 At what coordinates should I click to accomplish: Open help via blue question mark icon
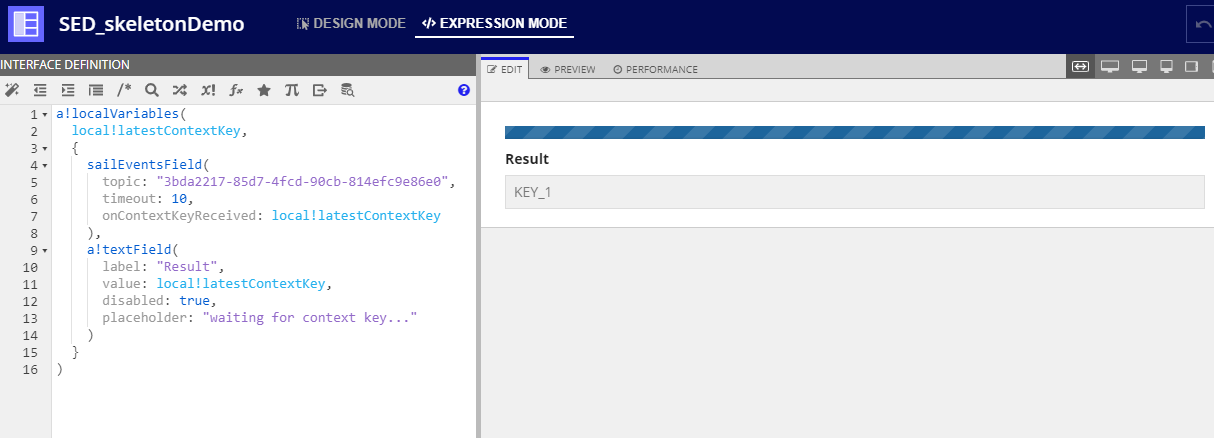pos(464,90)
